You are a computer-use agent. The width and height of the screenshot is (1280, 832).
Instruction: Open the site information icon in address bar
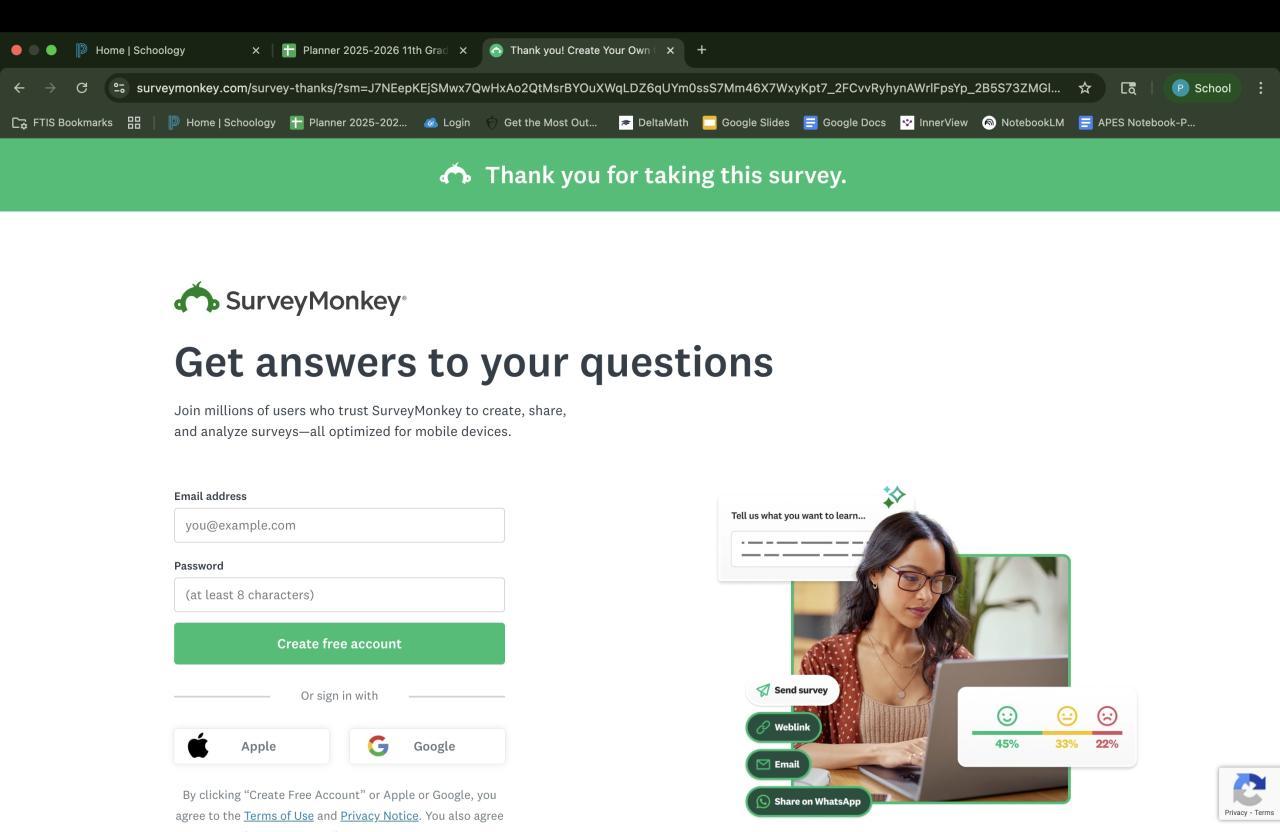pyautogui.click(x=119, y=88)
